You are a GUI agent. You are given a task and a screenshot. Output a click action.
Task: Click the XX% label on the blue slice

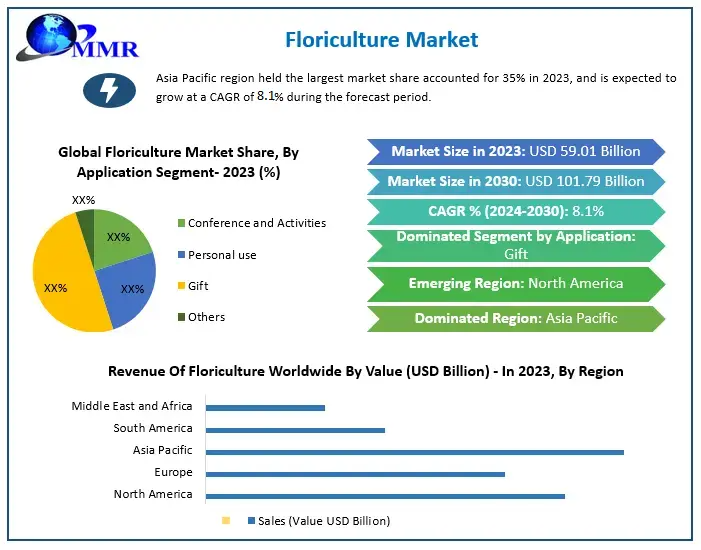[x=132, y=289]
